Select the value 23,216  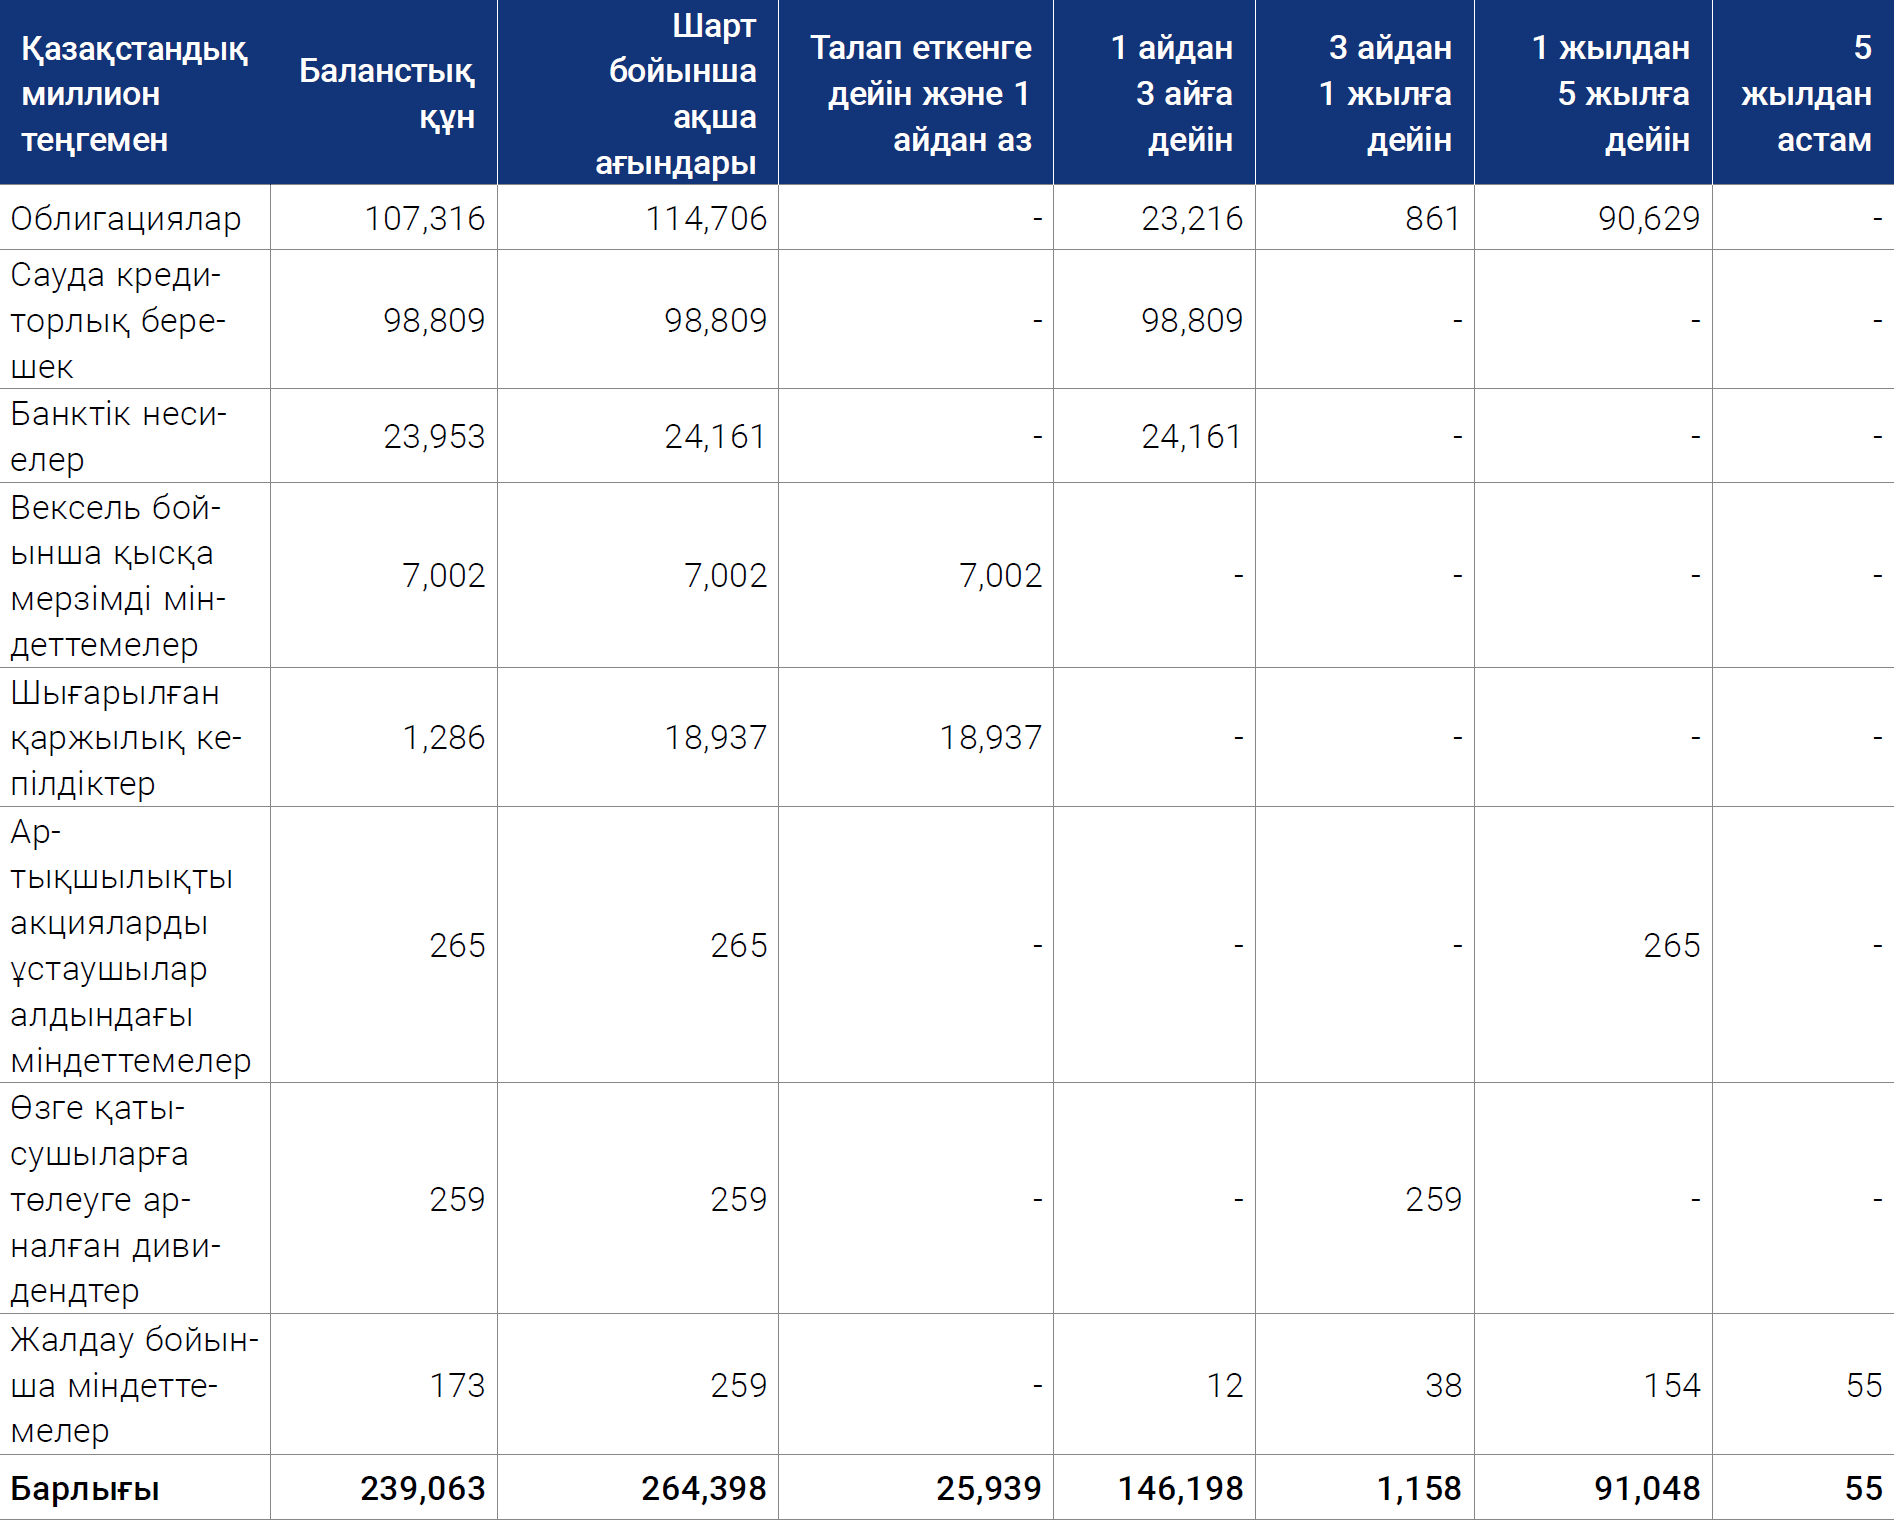[1192, 218]
